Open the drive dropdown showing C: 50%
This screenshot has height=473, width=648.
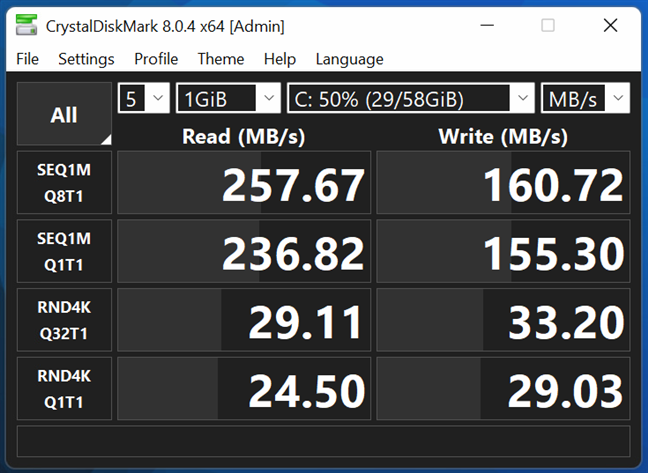point(410,98)
